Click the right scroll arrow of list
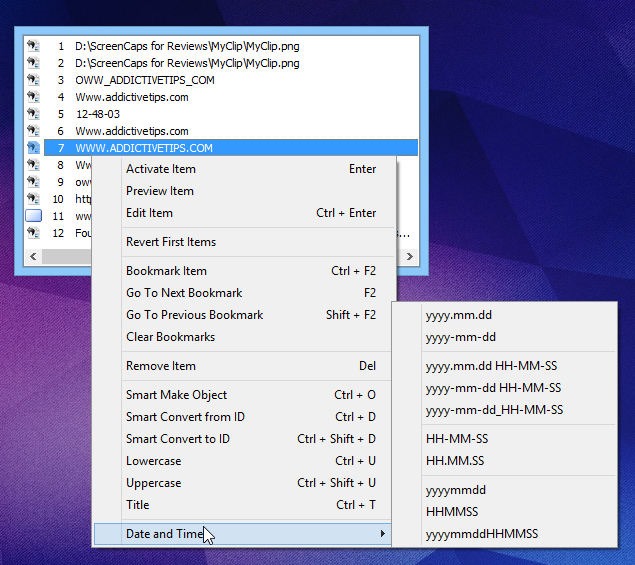The height and width of the screenshot is (565, 635). tap(410, 256)
